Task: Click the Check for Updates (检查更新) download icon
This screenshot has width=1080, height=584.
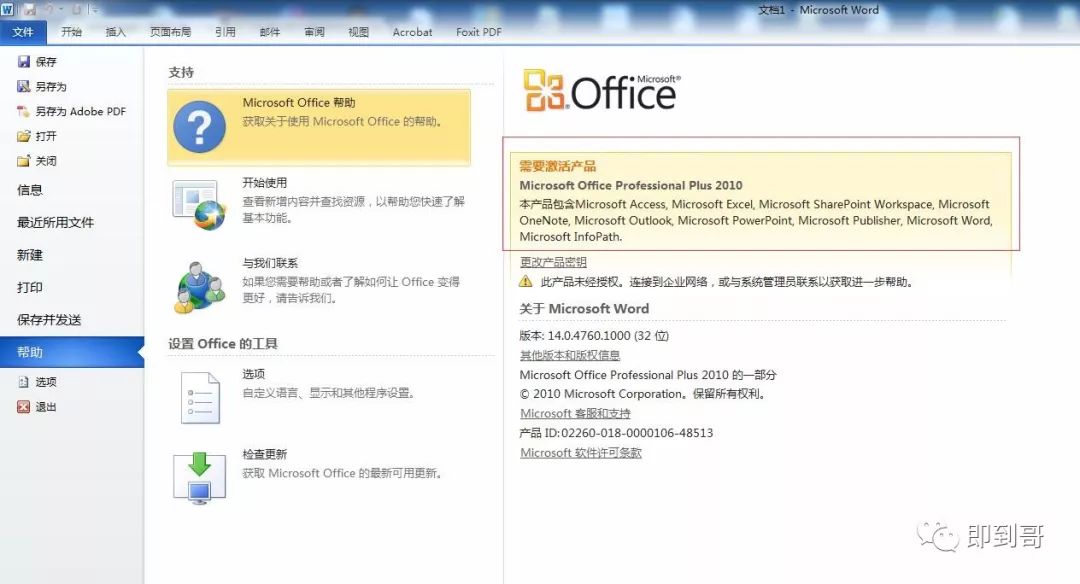Action: point(200,478)
